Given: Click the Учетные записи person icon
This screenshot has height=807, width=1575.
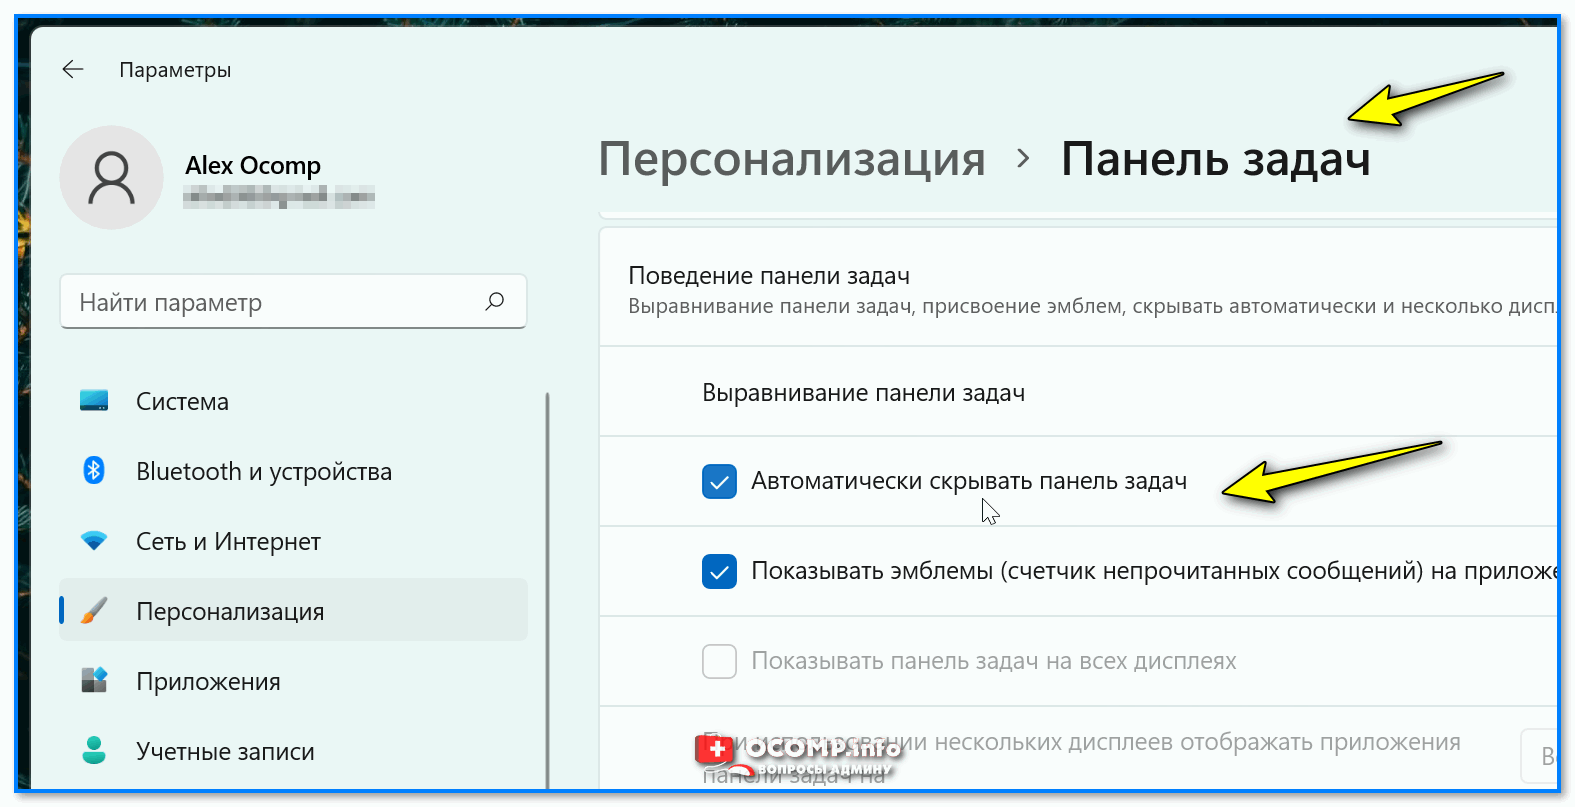Looking at the screenshot, I should point(94,750).
